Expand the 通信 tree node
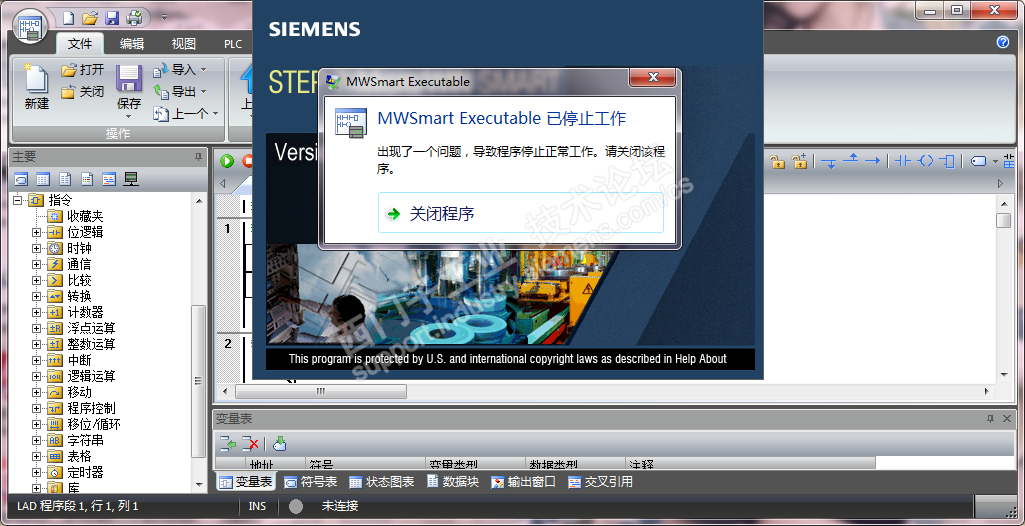The width and height of the screenshot is (1025, 526). pyautogui.click(x=37, y=264)
